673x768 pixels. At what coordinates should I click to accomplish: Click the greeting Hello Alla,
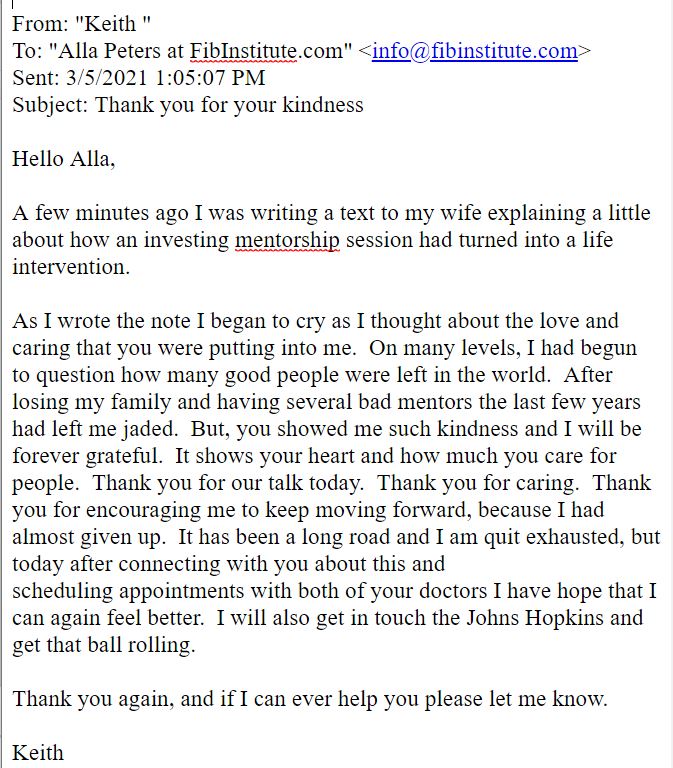[x=64, y=159]
